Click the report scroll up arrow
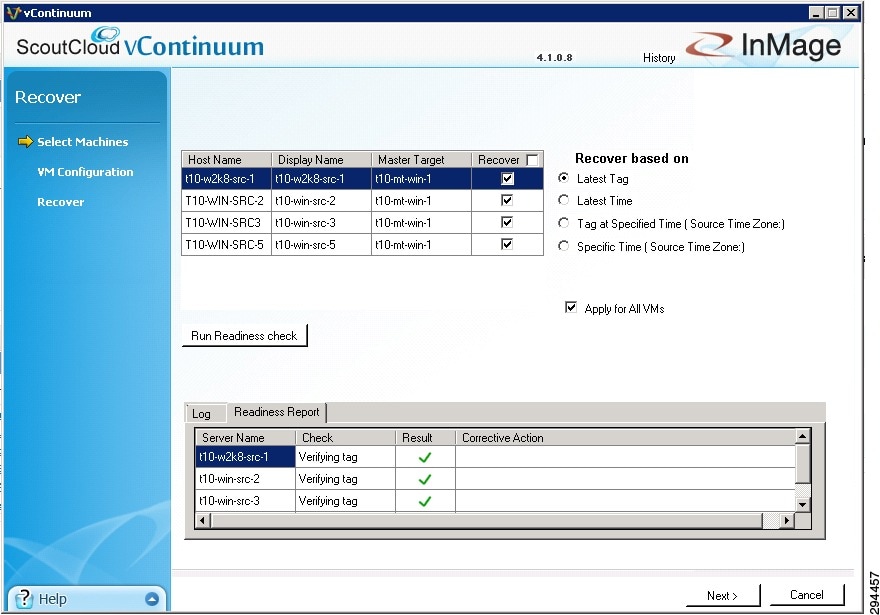The height and width of the screenshot is (615, 880). (x=803, y=437)
